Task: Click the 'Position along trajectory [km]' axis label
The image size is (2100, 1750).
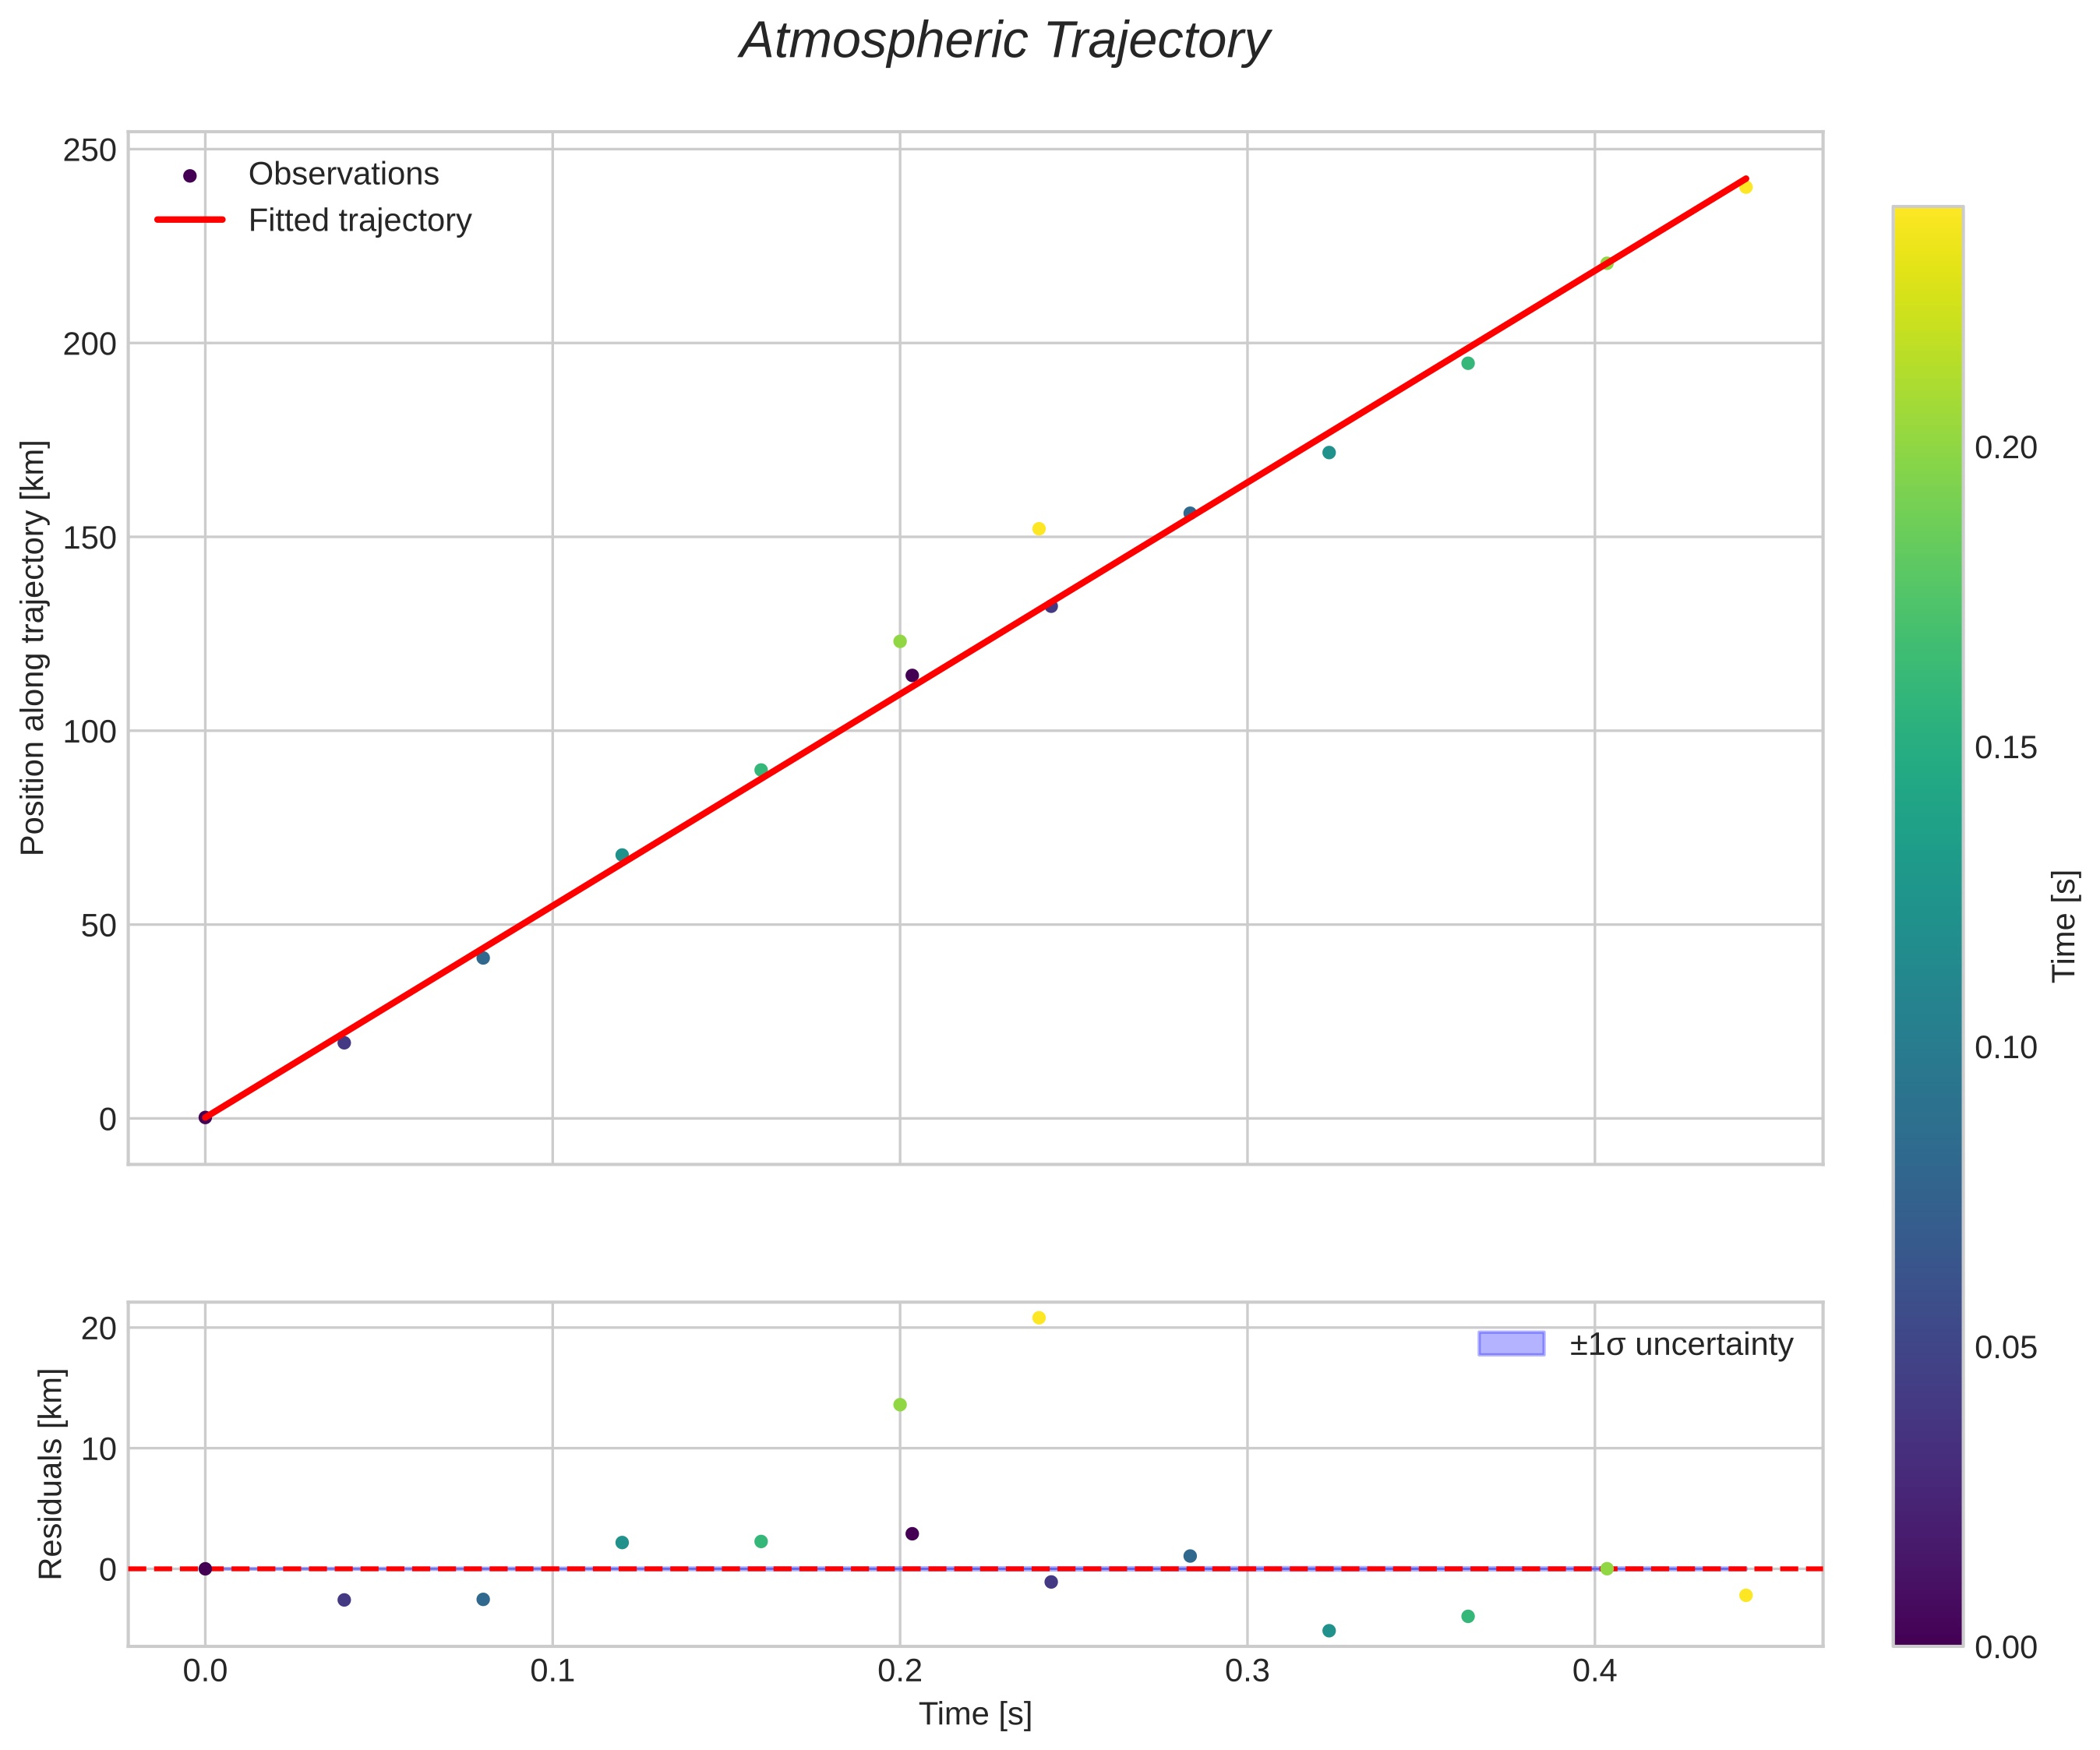Action: (33, 647)
